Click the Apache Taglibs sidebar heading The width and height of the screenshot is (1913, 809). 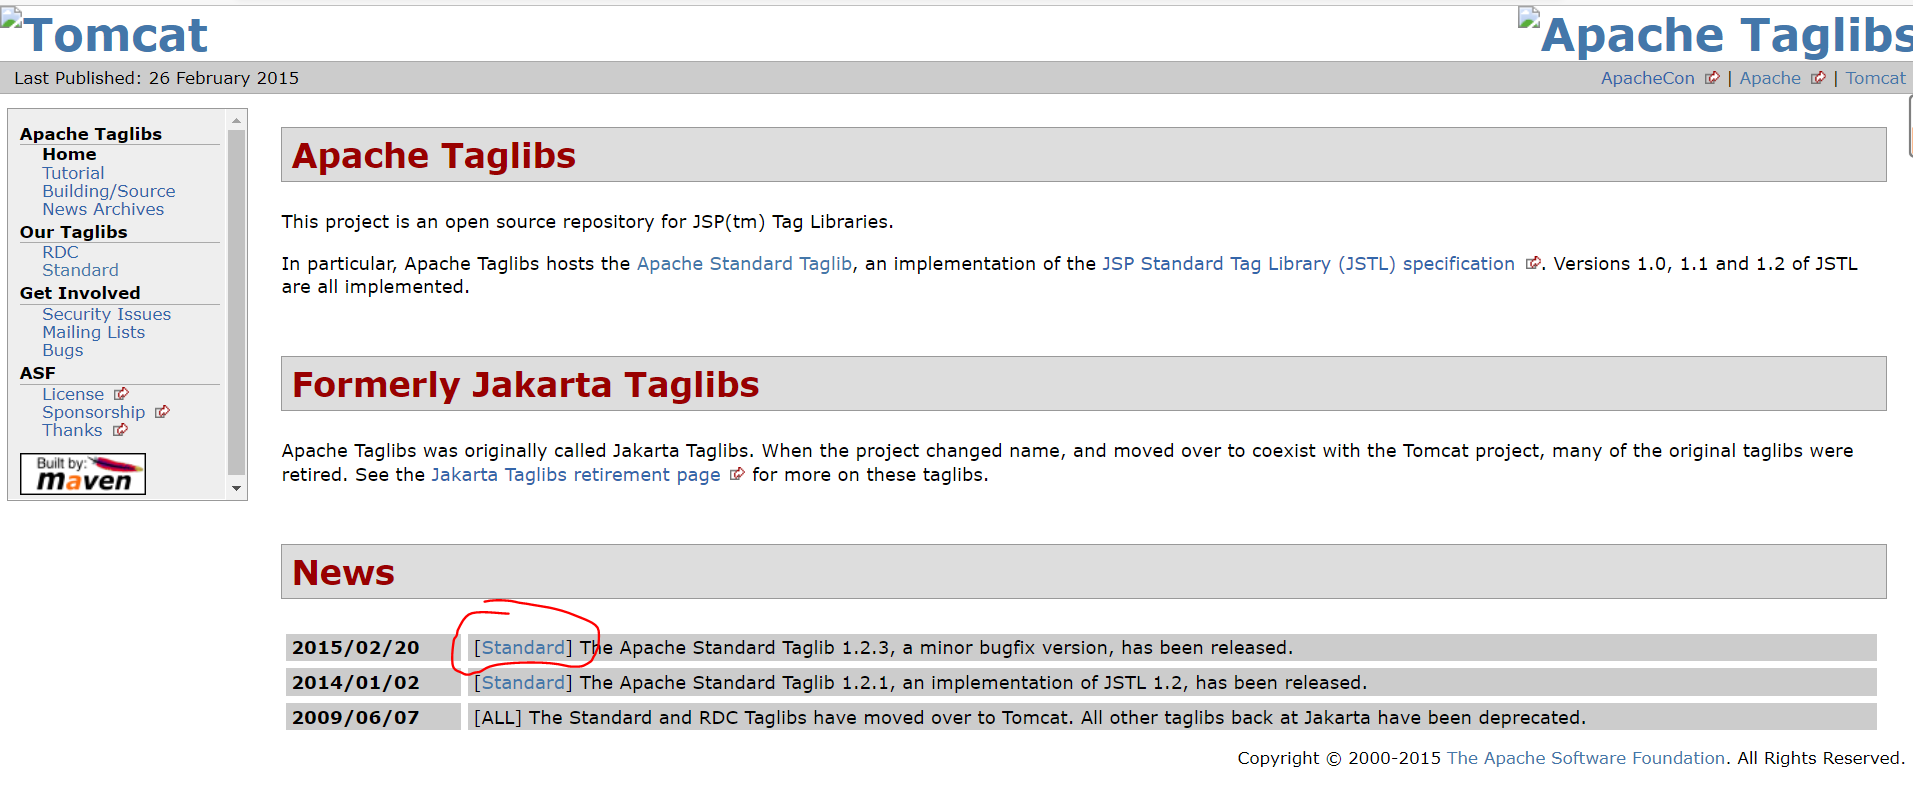91,134
